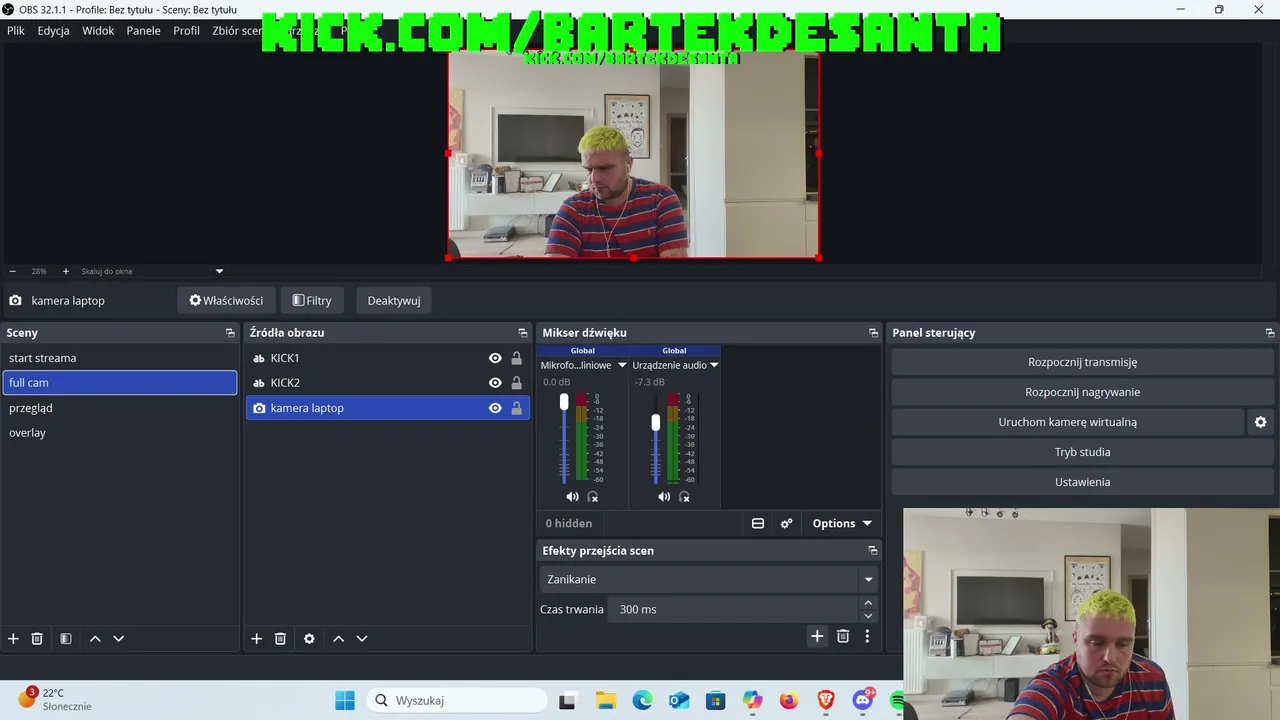Open preview scaling dropdown 'Skaluj do okna'
Image resolution: width=1280 pixels, height=720 pixels.
(x=152, y=271)
